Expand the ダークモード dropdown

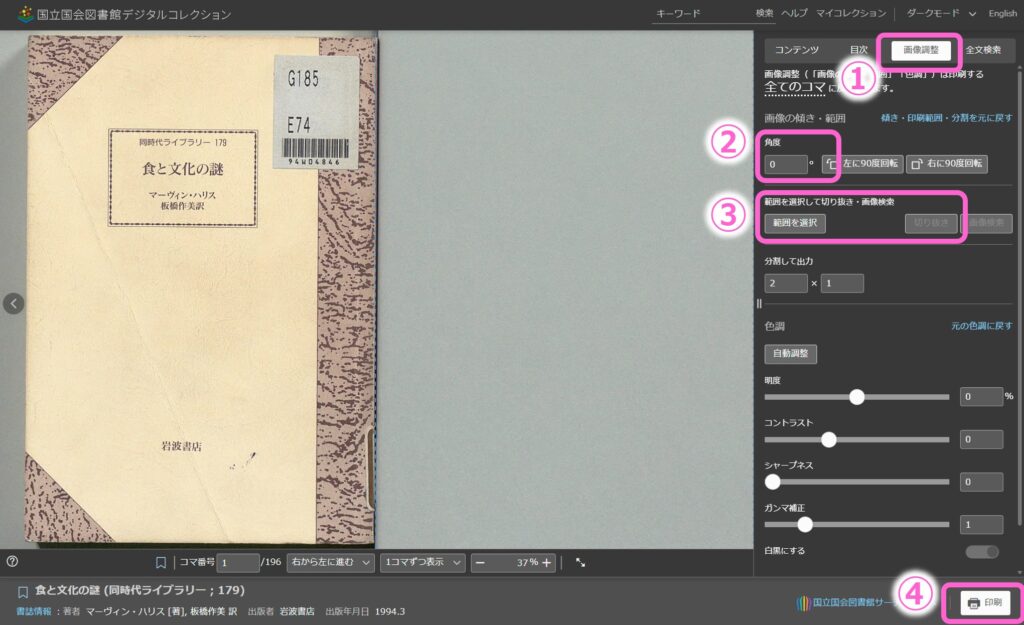click(x=940, y=13)
